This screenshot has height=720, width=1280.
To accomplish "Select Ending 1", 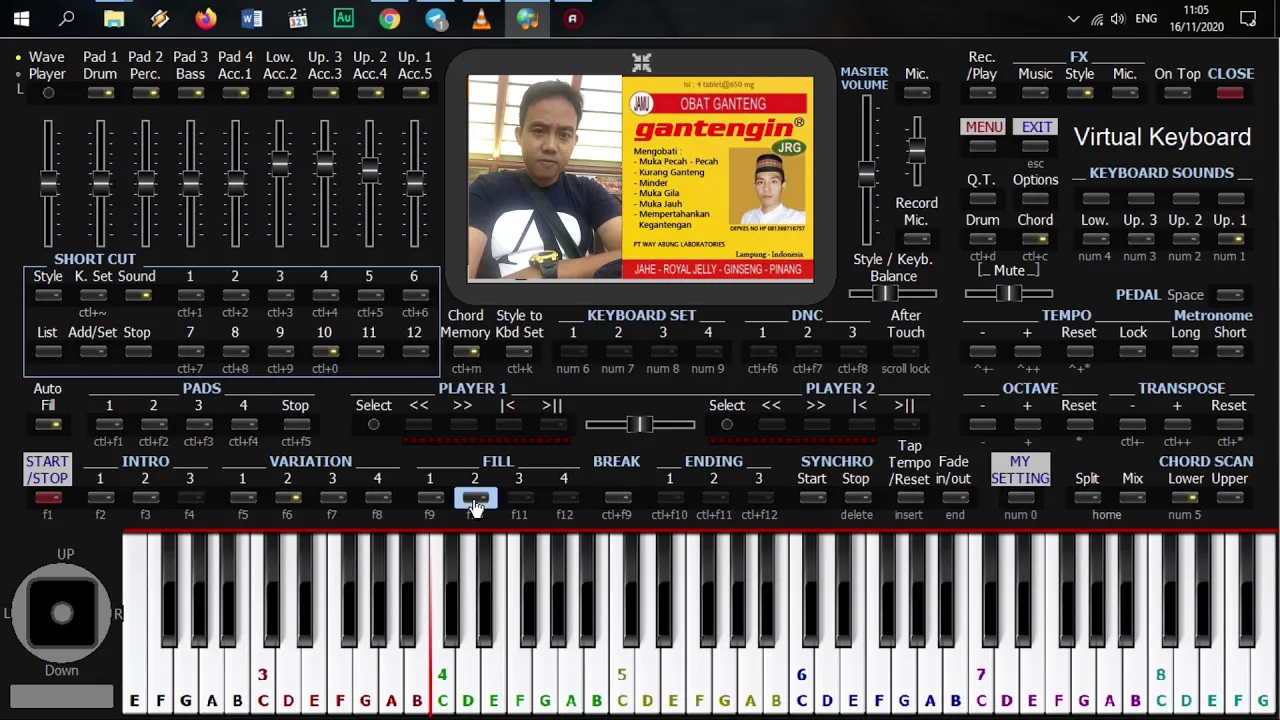I will tap(669, 498).
